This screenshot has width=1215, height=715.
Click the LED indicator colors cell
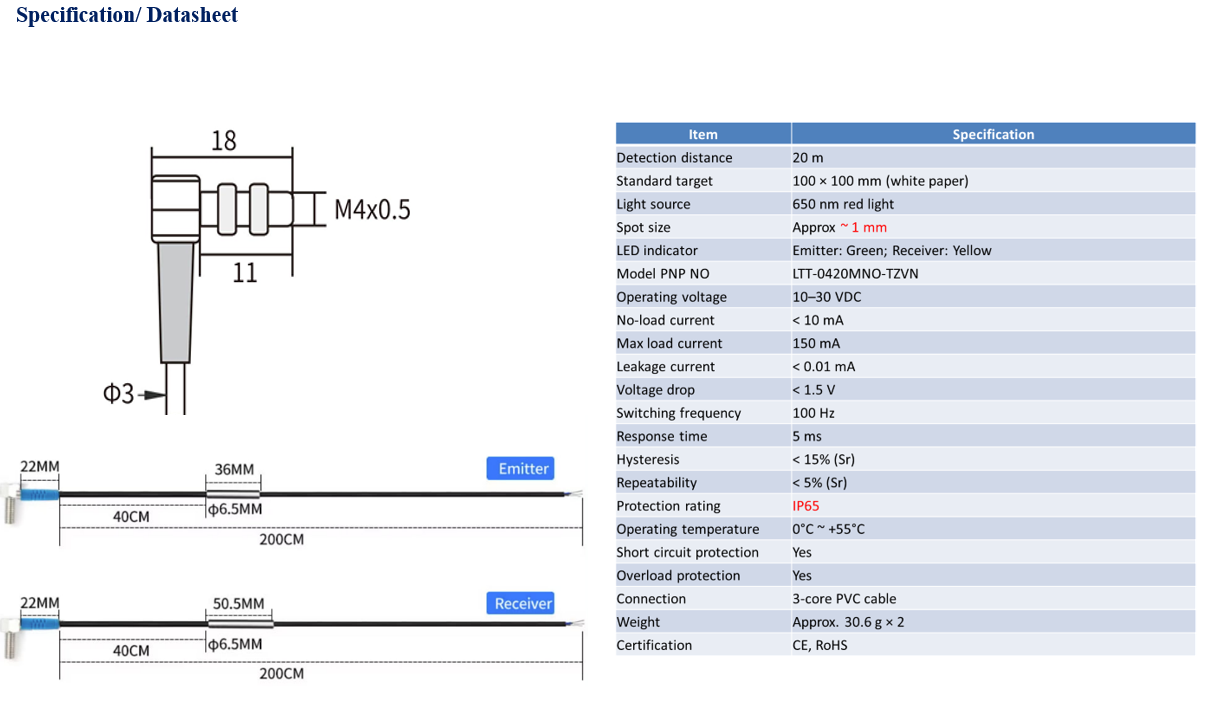[891, 251]
